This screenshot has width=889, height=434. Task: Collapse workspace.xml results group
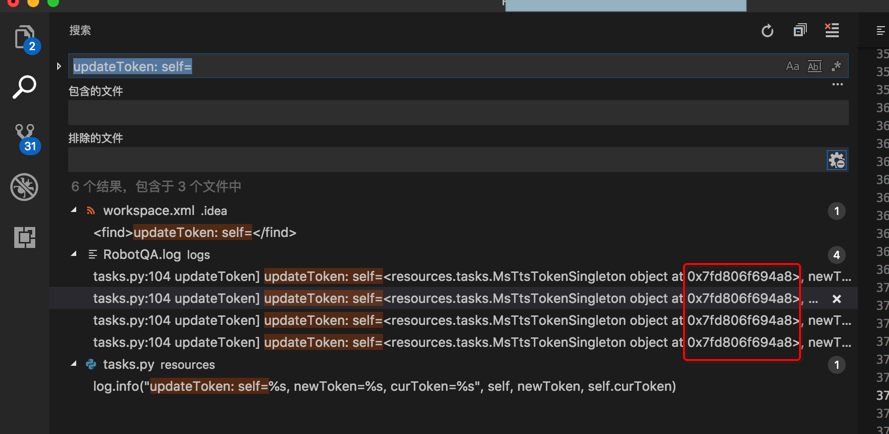[74, 211]
